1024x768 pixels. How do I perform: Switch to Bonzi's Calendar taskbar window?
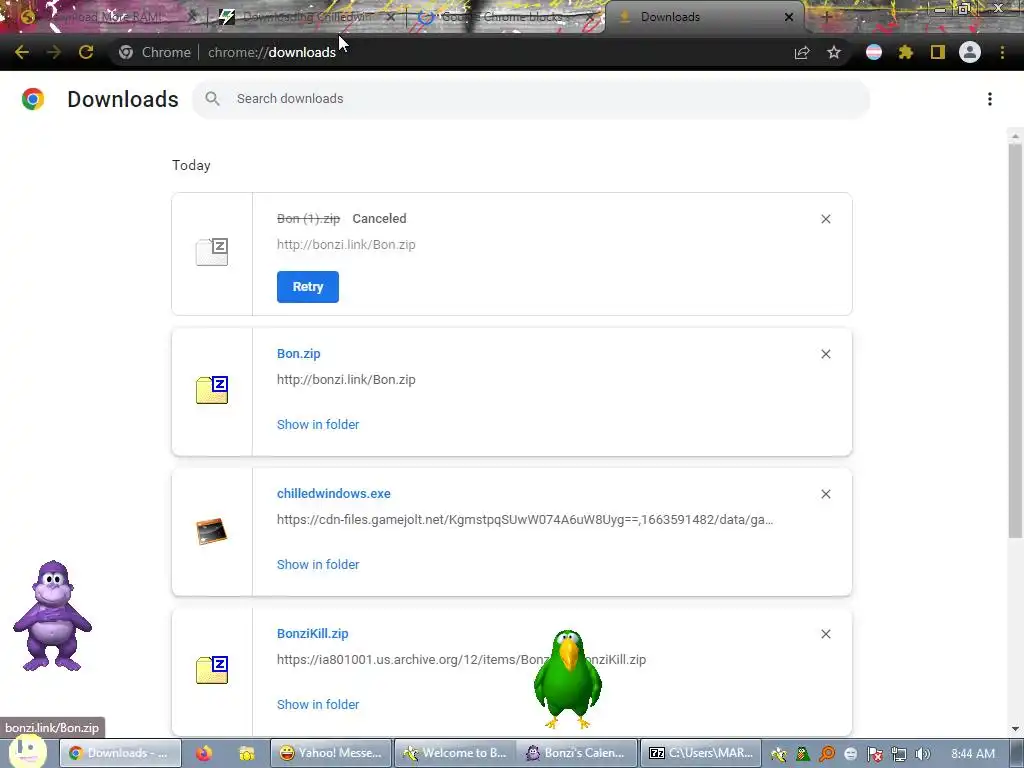577,753
